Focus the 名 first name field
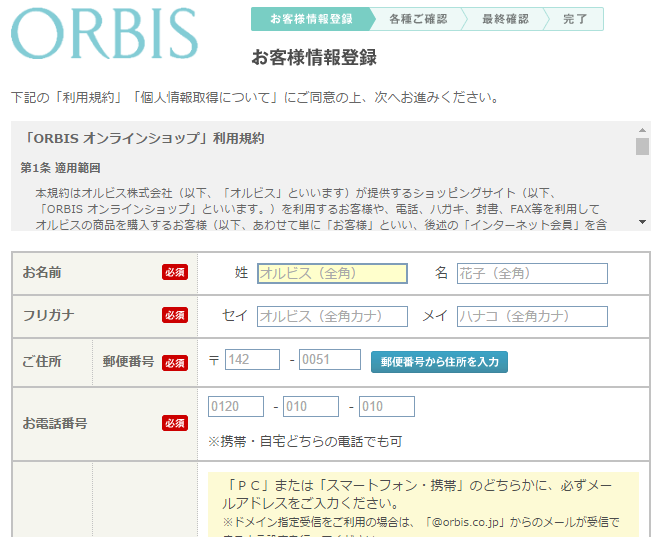Viewport: 665px width, 537px height. coord(532,274)
